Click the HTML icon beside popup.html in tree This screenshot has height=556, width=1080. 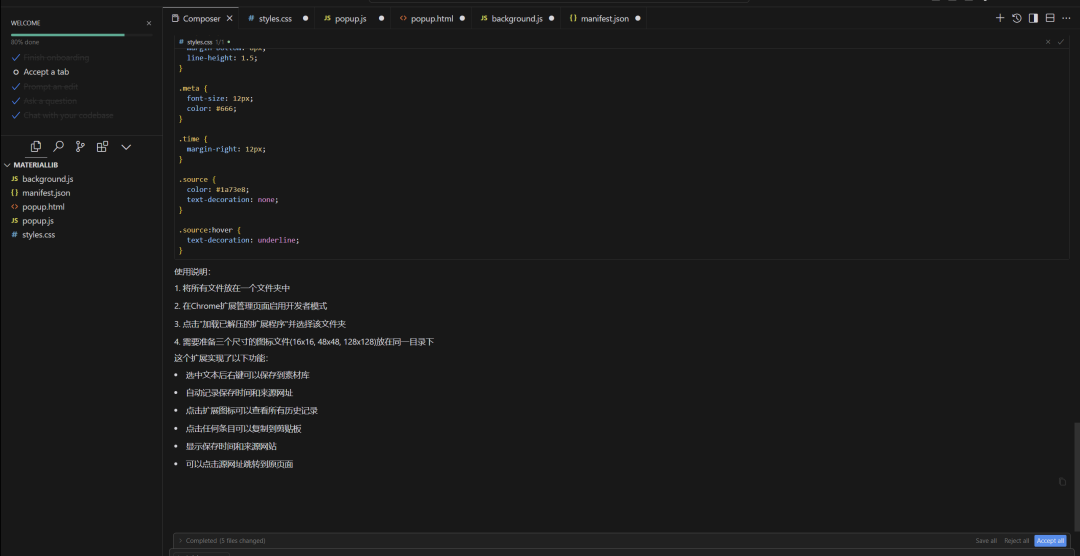coord(14,207)
